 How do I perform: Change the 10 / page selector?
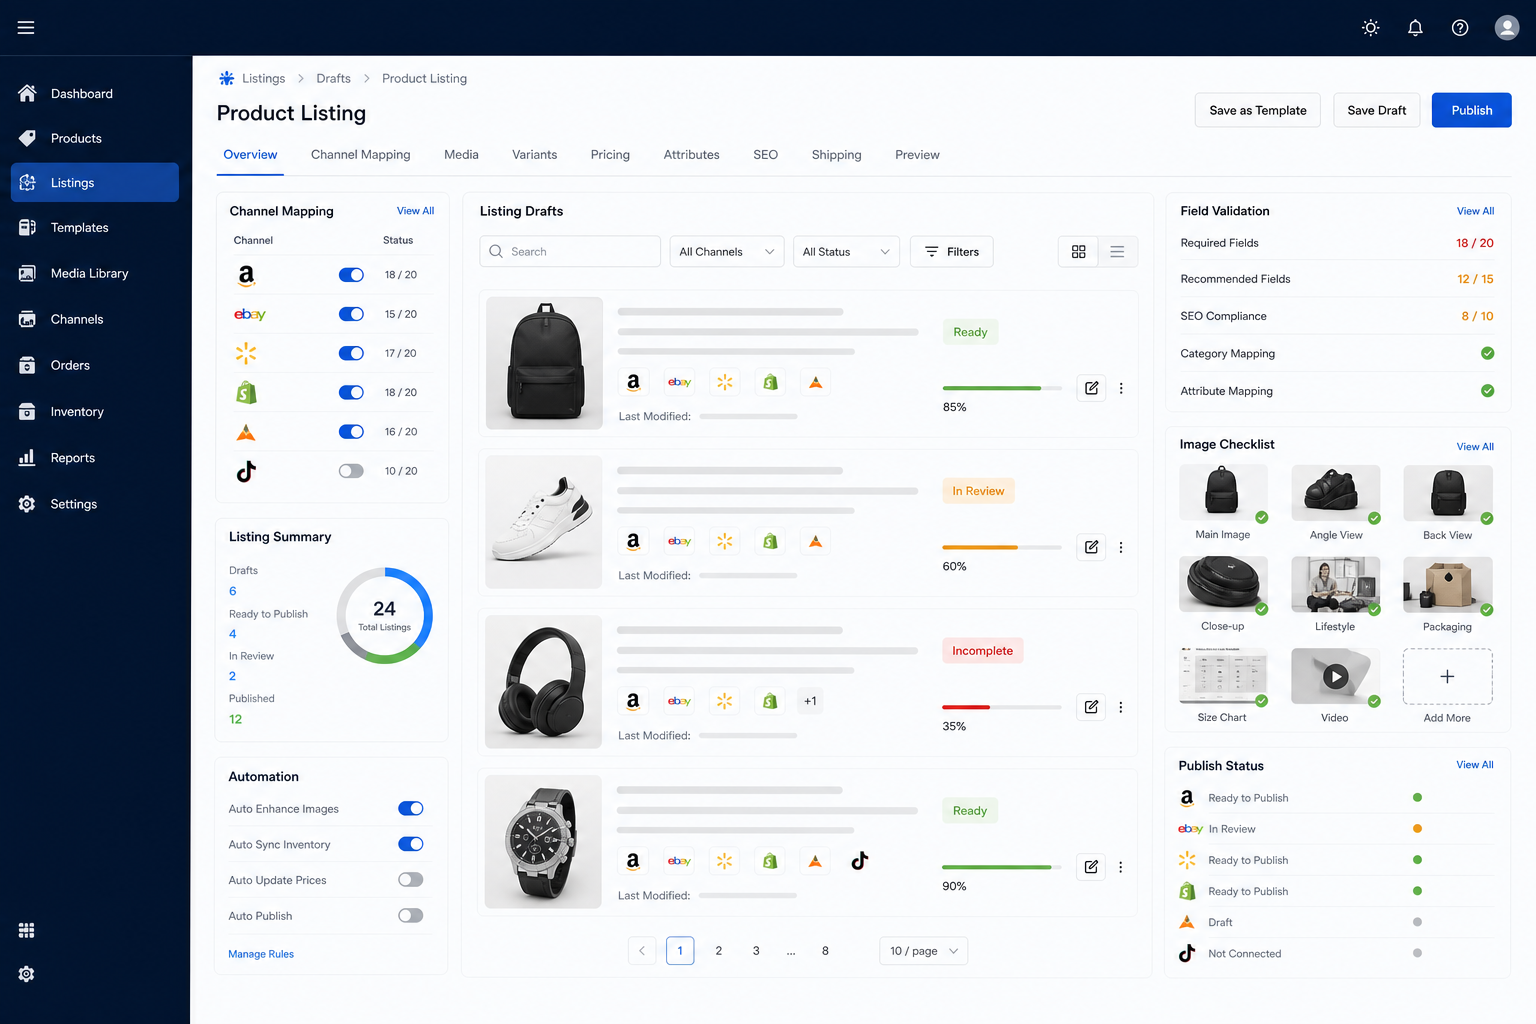pyautogui.click(x=924, y=951)
